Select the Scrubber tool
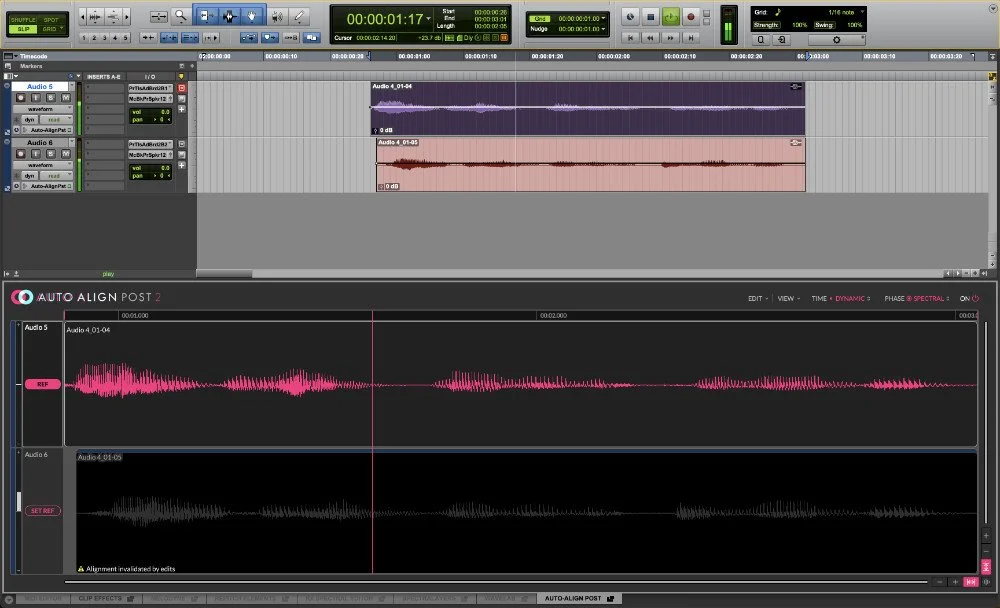The width and height of the screenshot is (1000, 608). tap(278, 14)
